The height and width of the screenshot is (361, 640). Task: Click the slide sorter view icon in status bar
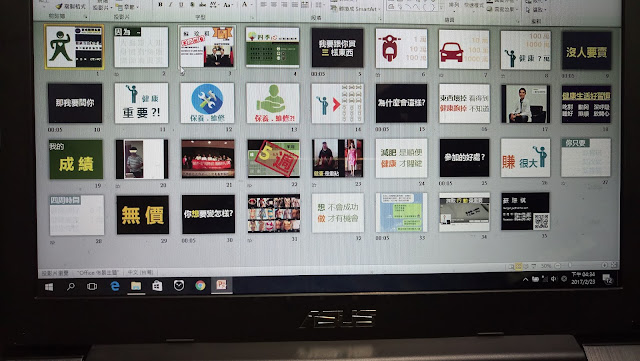(518, 266)
